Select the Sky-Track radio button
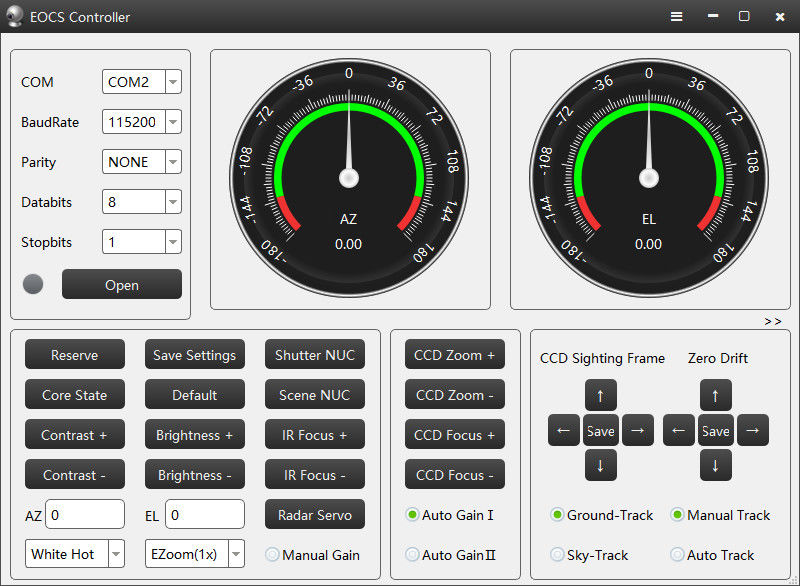Viewport: 800px width, 586px height. click(557, 554)
